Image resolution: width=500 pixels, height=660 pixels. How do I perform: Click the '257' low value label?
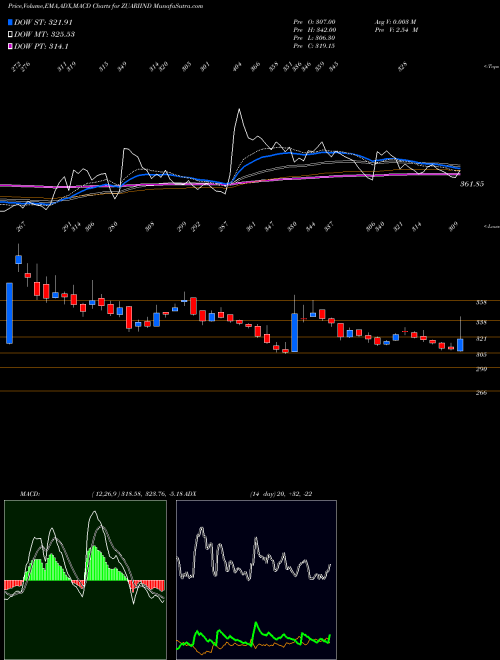(x=223, y=227)
